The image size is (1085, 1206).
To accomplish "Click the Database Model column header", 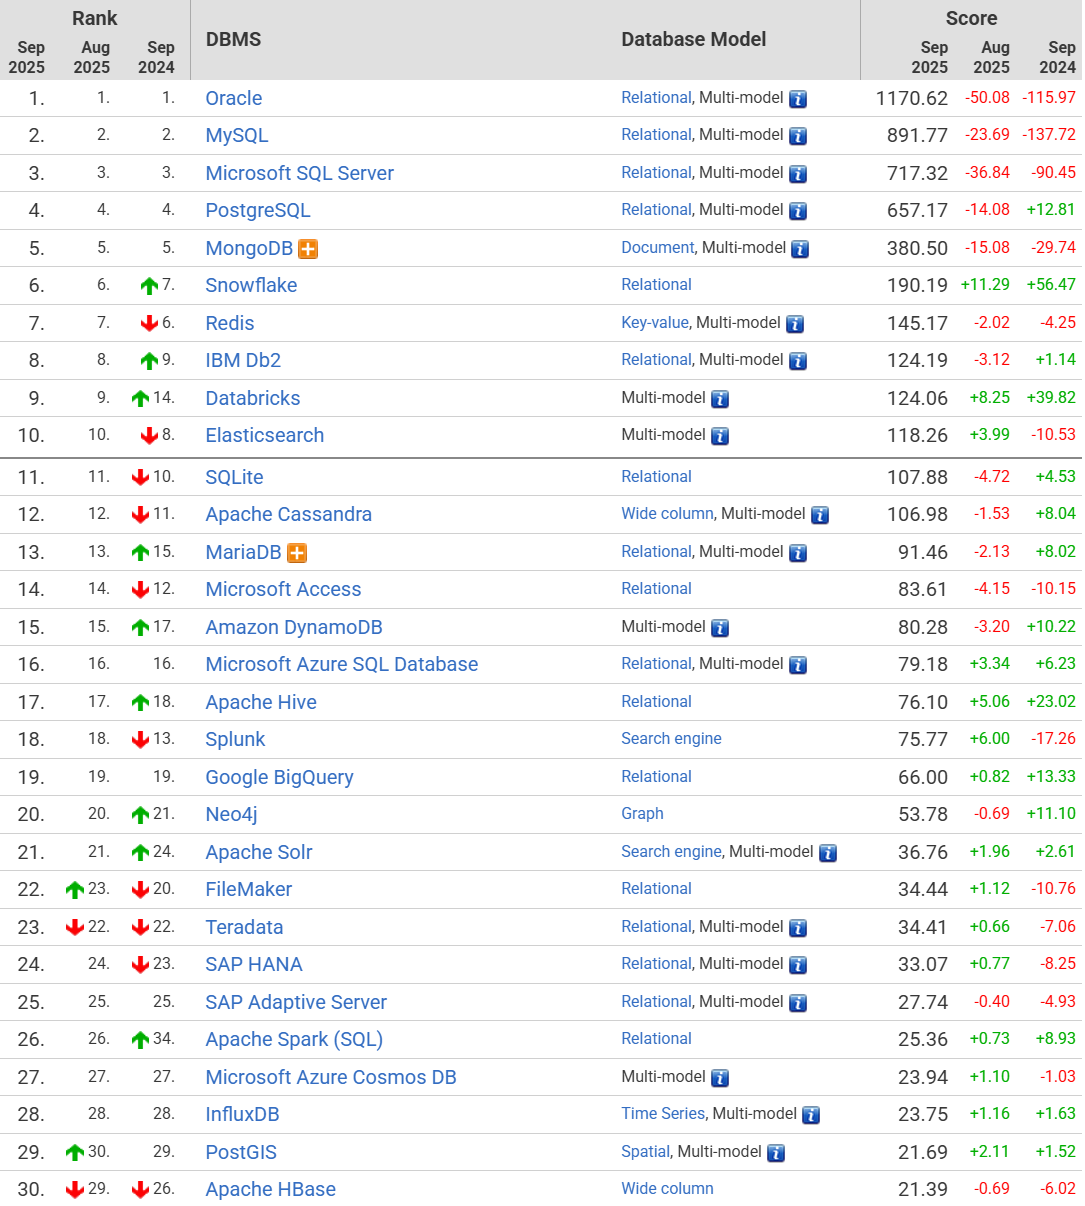I will tap(694, 39).
